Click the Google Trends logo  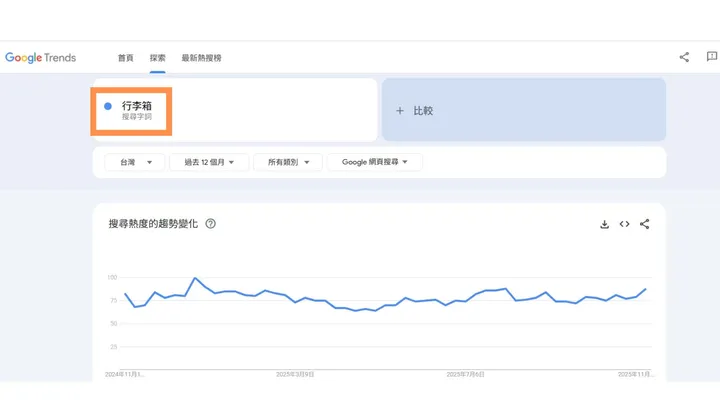[40, 58]
